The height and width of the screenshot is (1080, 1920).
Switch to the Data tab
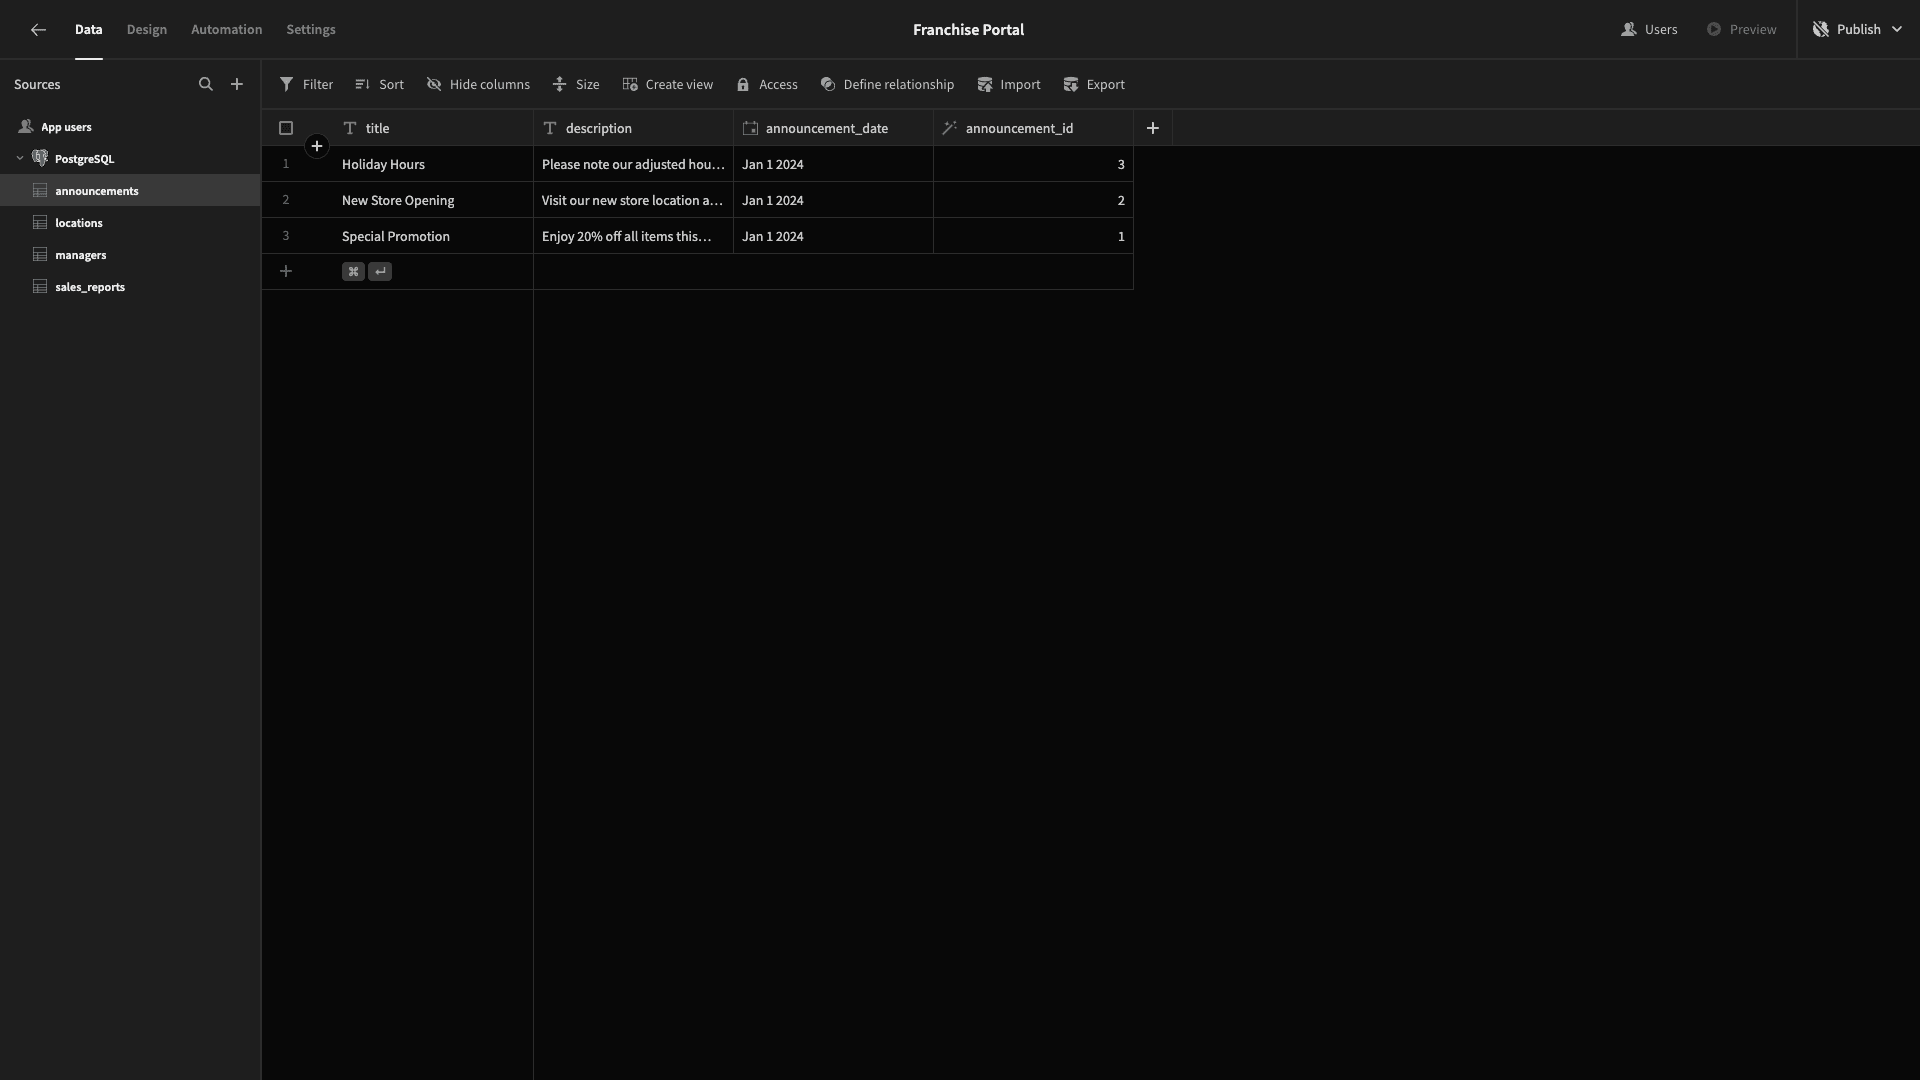(x=89, y=30)
